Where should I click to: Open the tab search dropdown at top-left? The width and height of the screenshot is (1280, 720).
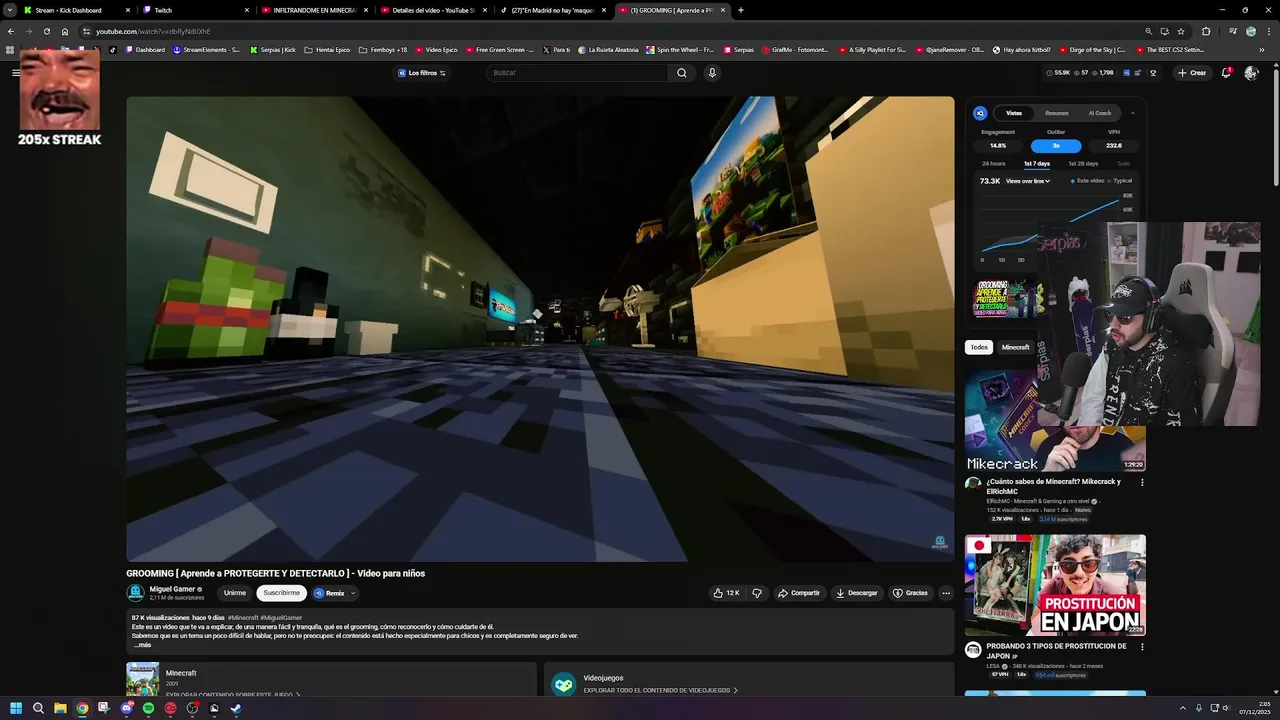coord(9,10)
